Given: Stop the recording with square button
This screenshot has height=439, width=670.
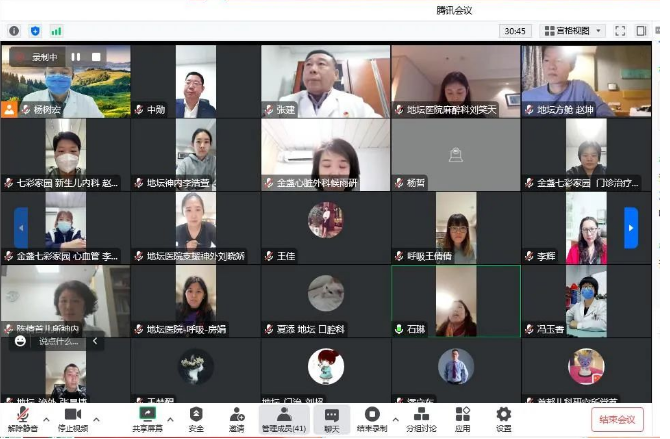Looking at the screenshot, I should click(96, 57).
